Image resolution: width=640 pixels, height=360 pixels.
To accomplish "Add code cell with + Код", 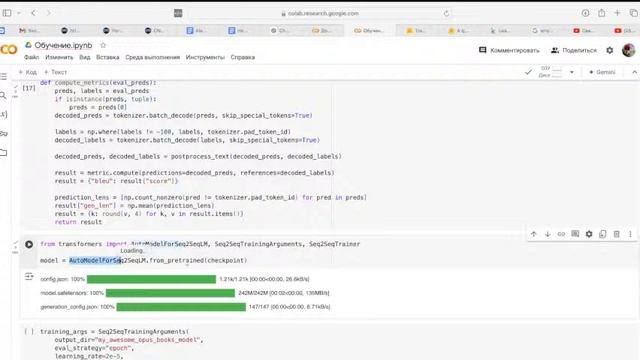I will point(28,72).
